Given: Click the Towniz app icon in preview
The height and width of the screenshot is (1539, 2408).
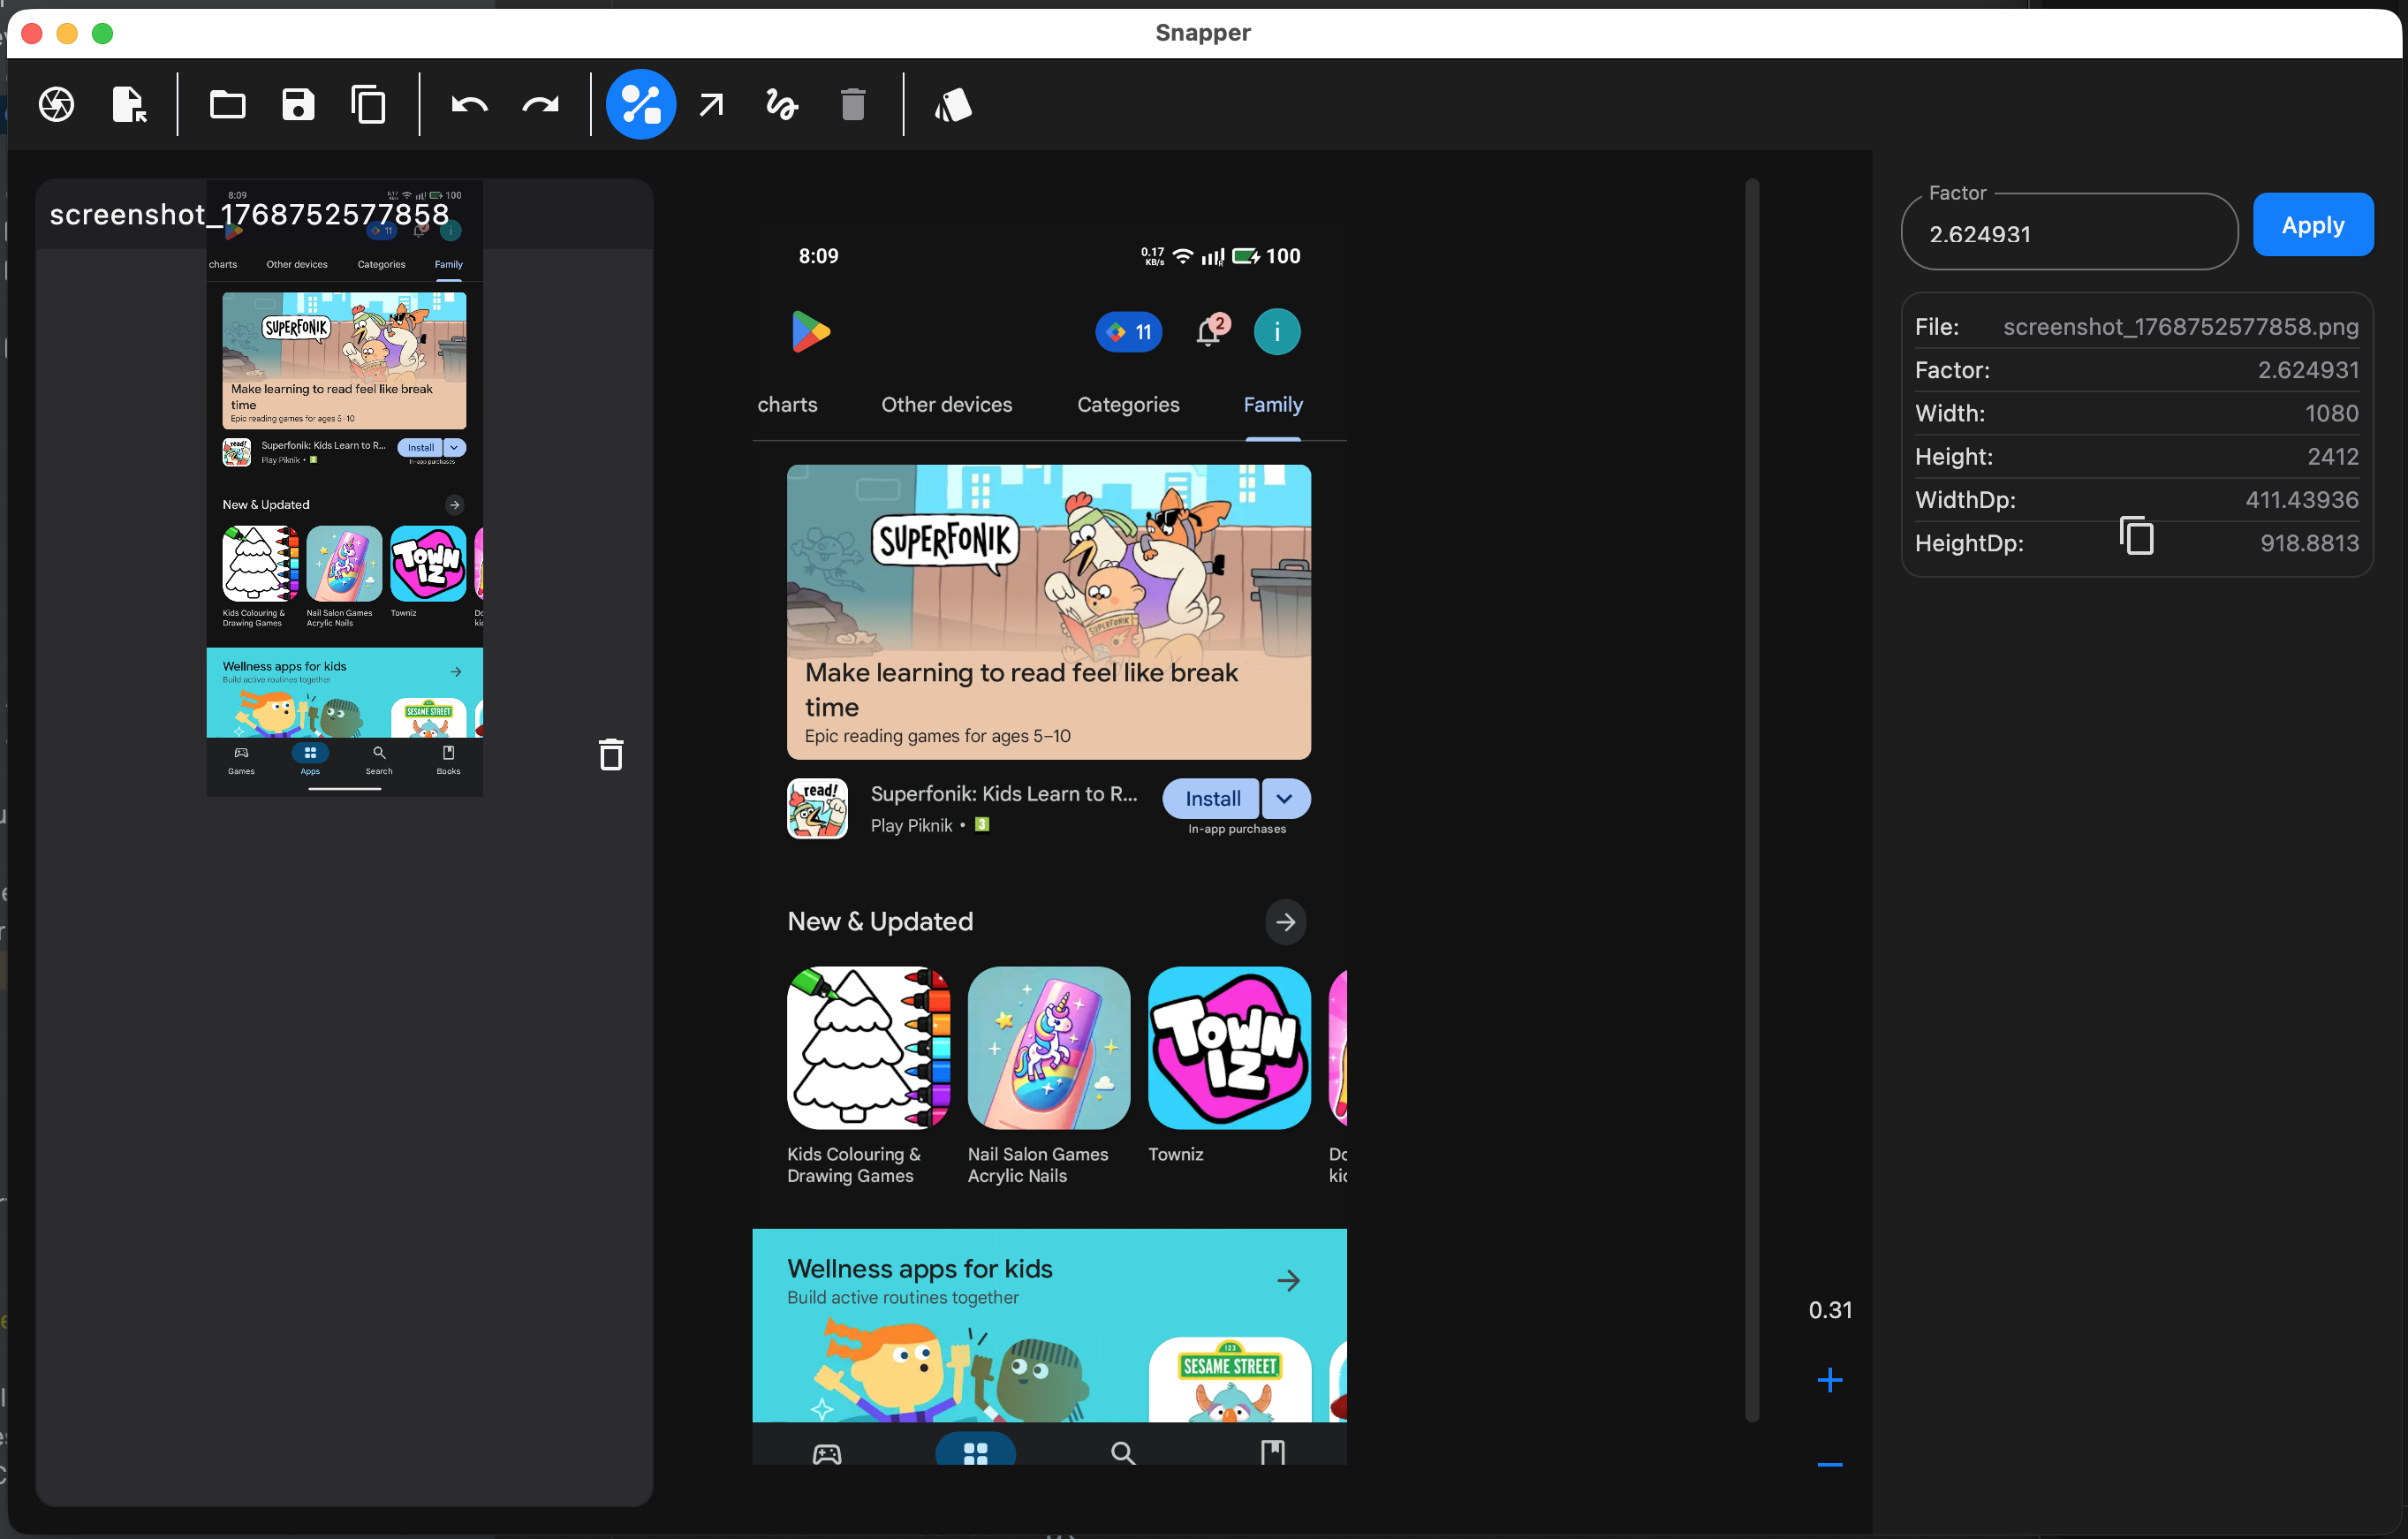Looking at the screenshot, I should click(x=1229, y=1048).
